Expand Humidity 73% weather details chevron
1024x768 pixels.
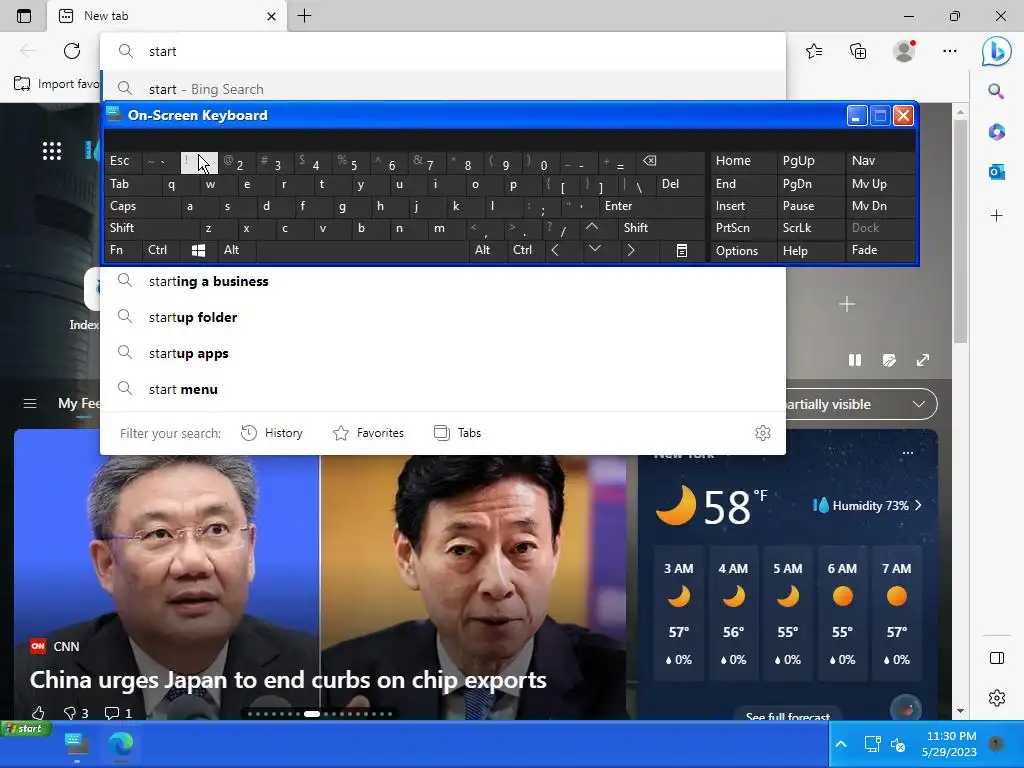[918, 505]
